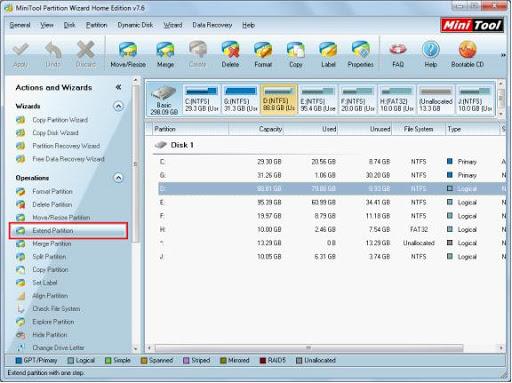This screenshot has height=383, width=512.
Task: Select H:(FAT32) block in disk map
Action: pyautogui.click(x=397, y=100)
